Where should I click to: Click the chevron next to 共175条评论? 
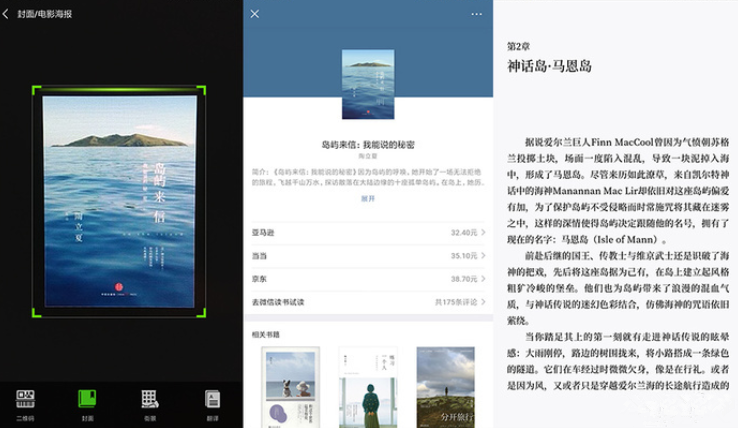click(x=483, y=302)
